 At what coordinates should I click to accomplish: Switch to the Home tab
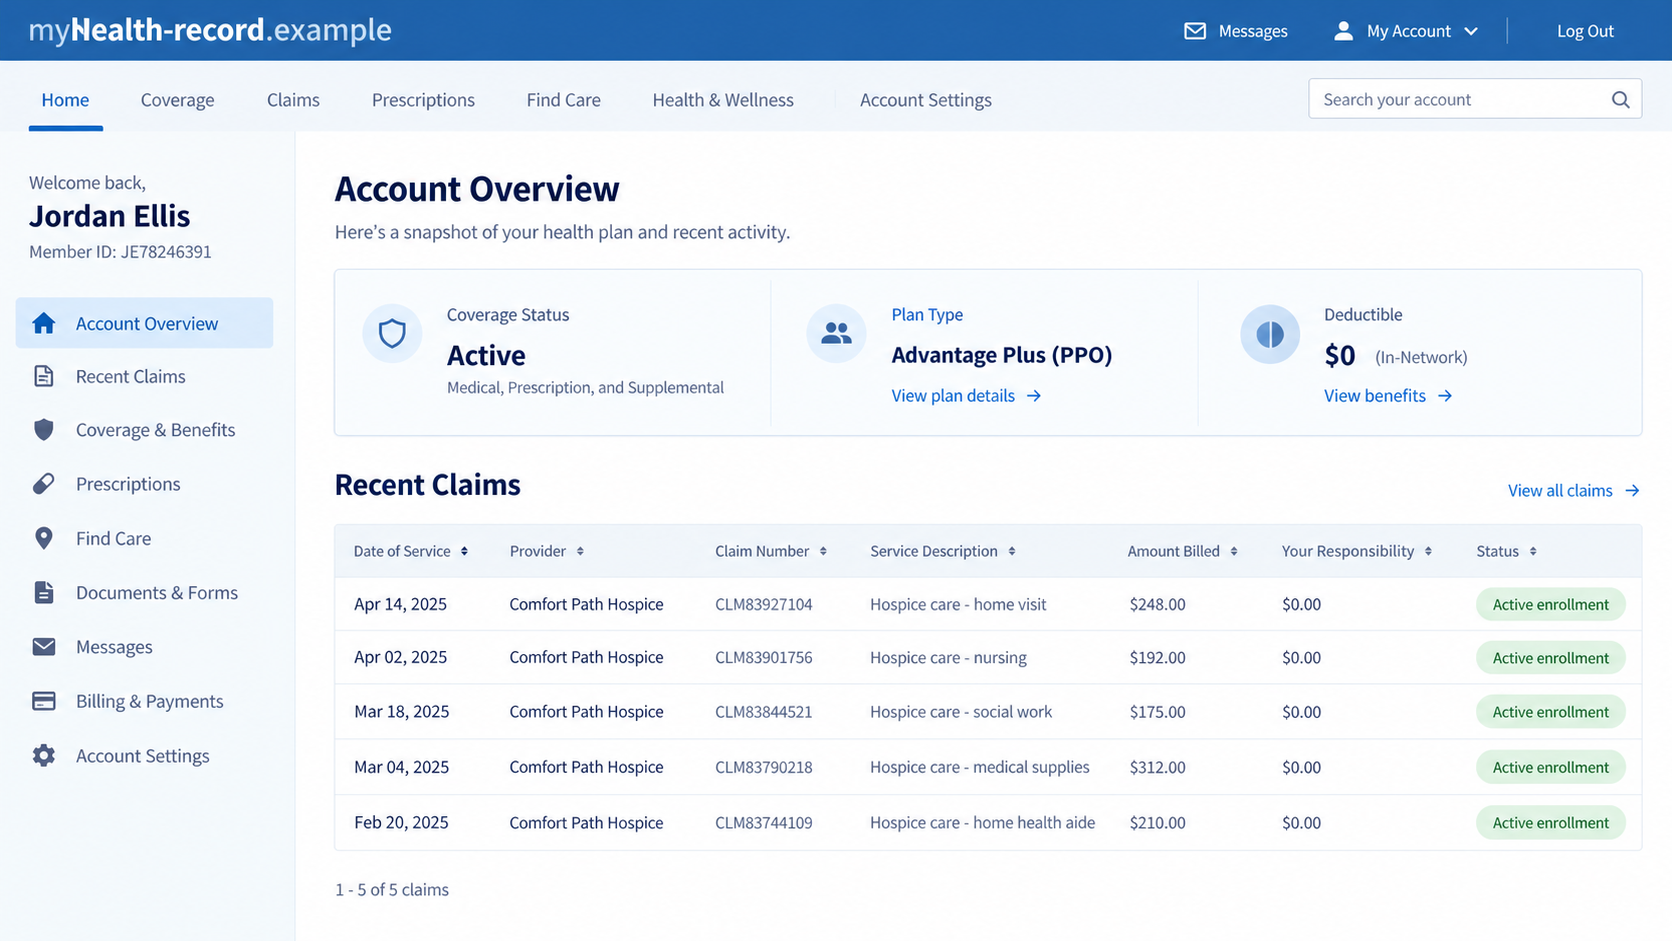click(x=65, y=100)
